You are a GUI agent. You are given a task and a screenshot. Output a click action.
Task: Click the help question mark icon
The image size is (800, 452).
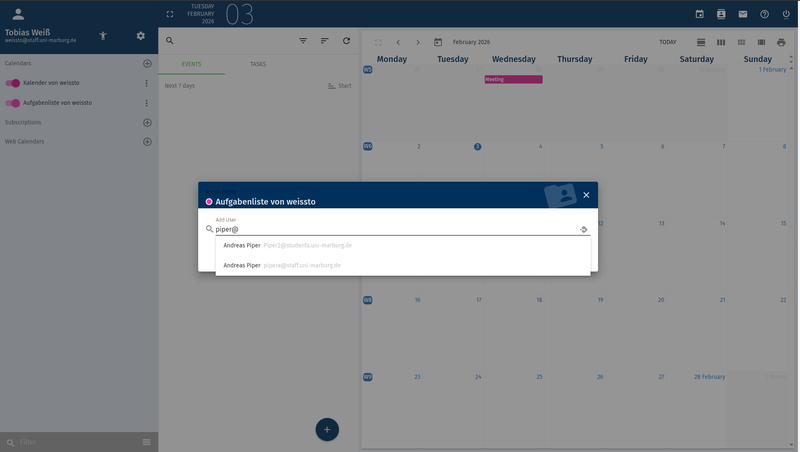pyautogui.click(x=765, y=14)
